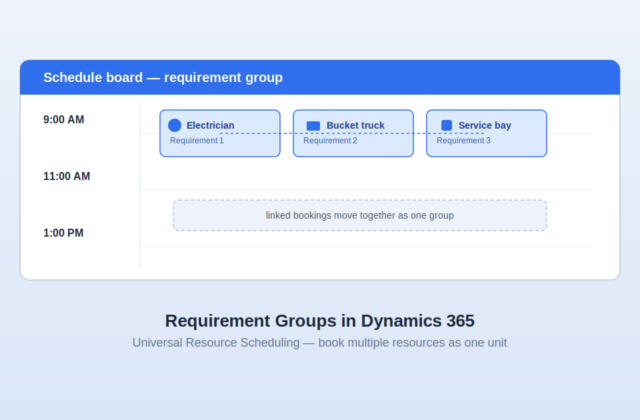
Task: Click the 'Requirement Groups in Dynamics 365' title
Action: [320, 321]
